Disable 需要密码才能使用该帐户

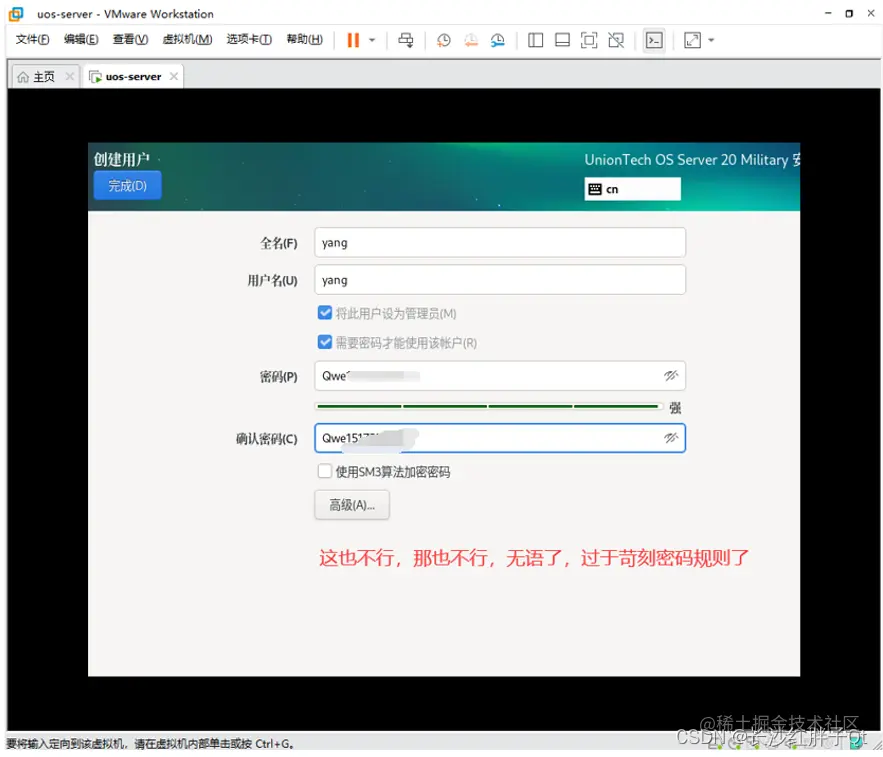click(325, 341)
